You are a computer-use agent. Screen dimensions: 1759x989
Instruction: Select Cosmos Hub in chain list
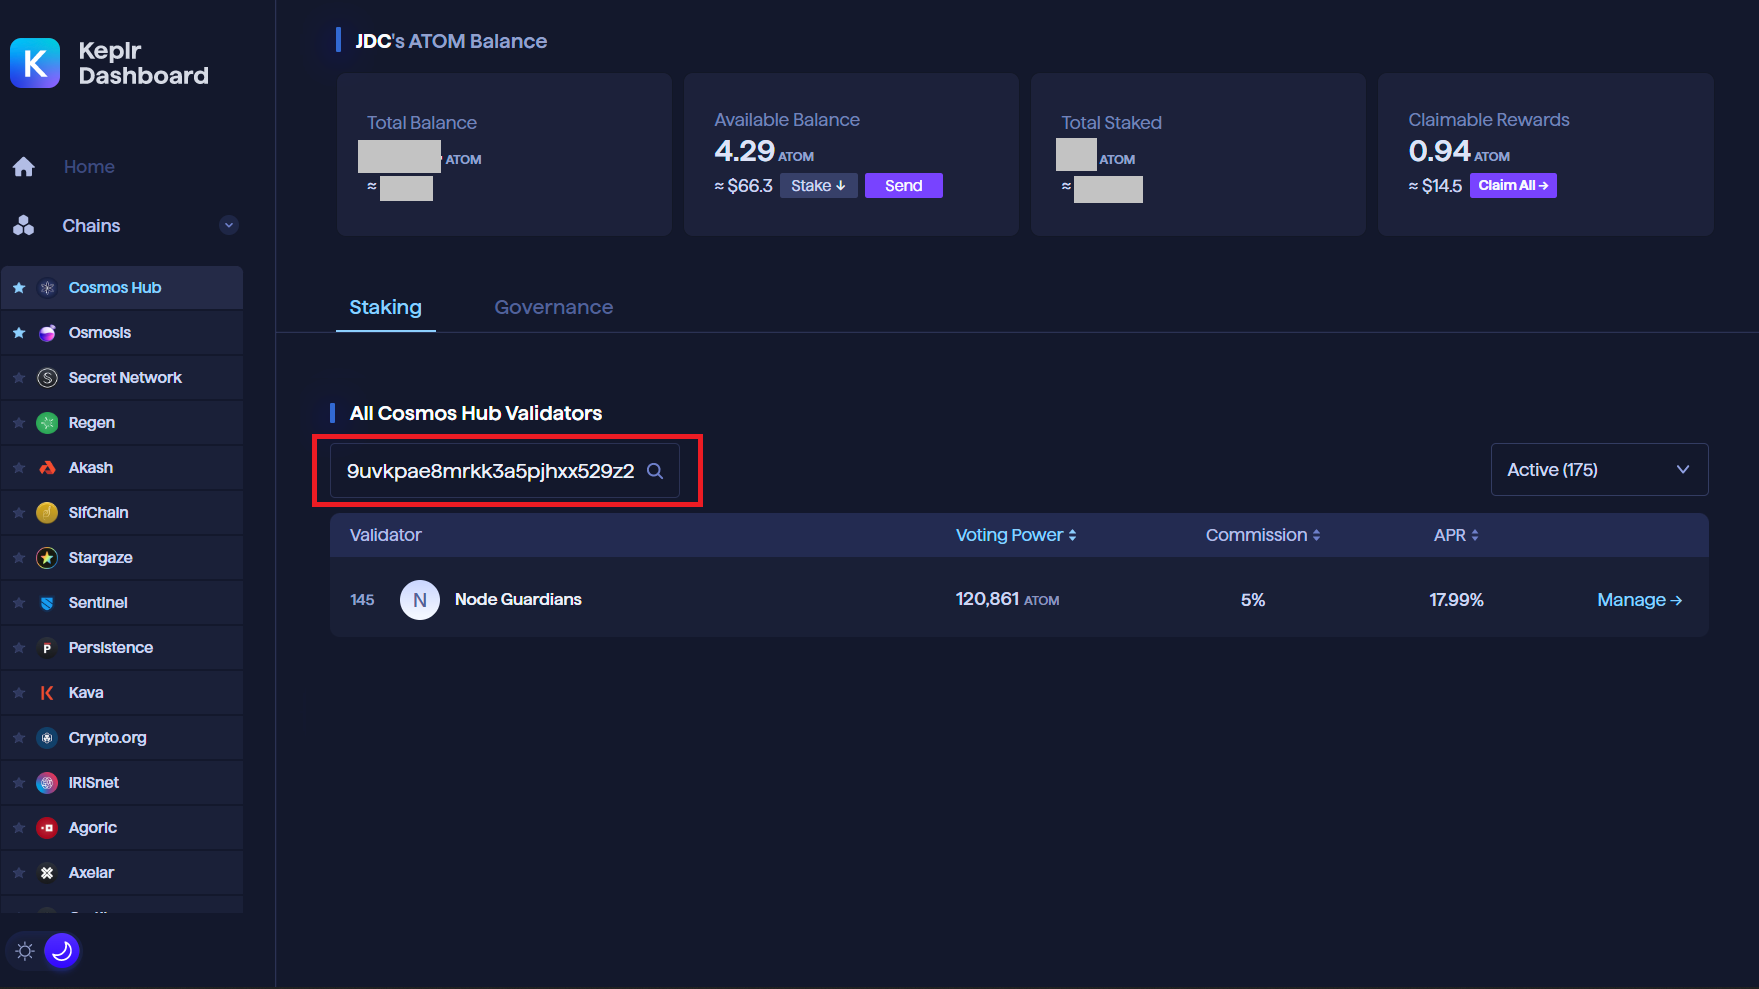coord(121,288)
